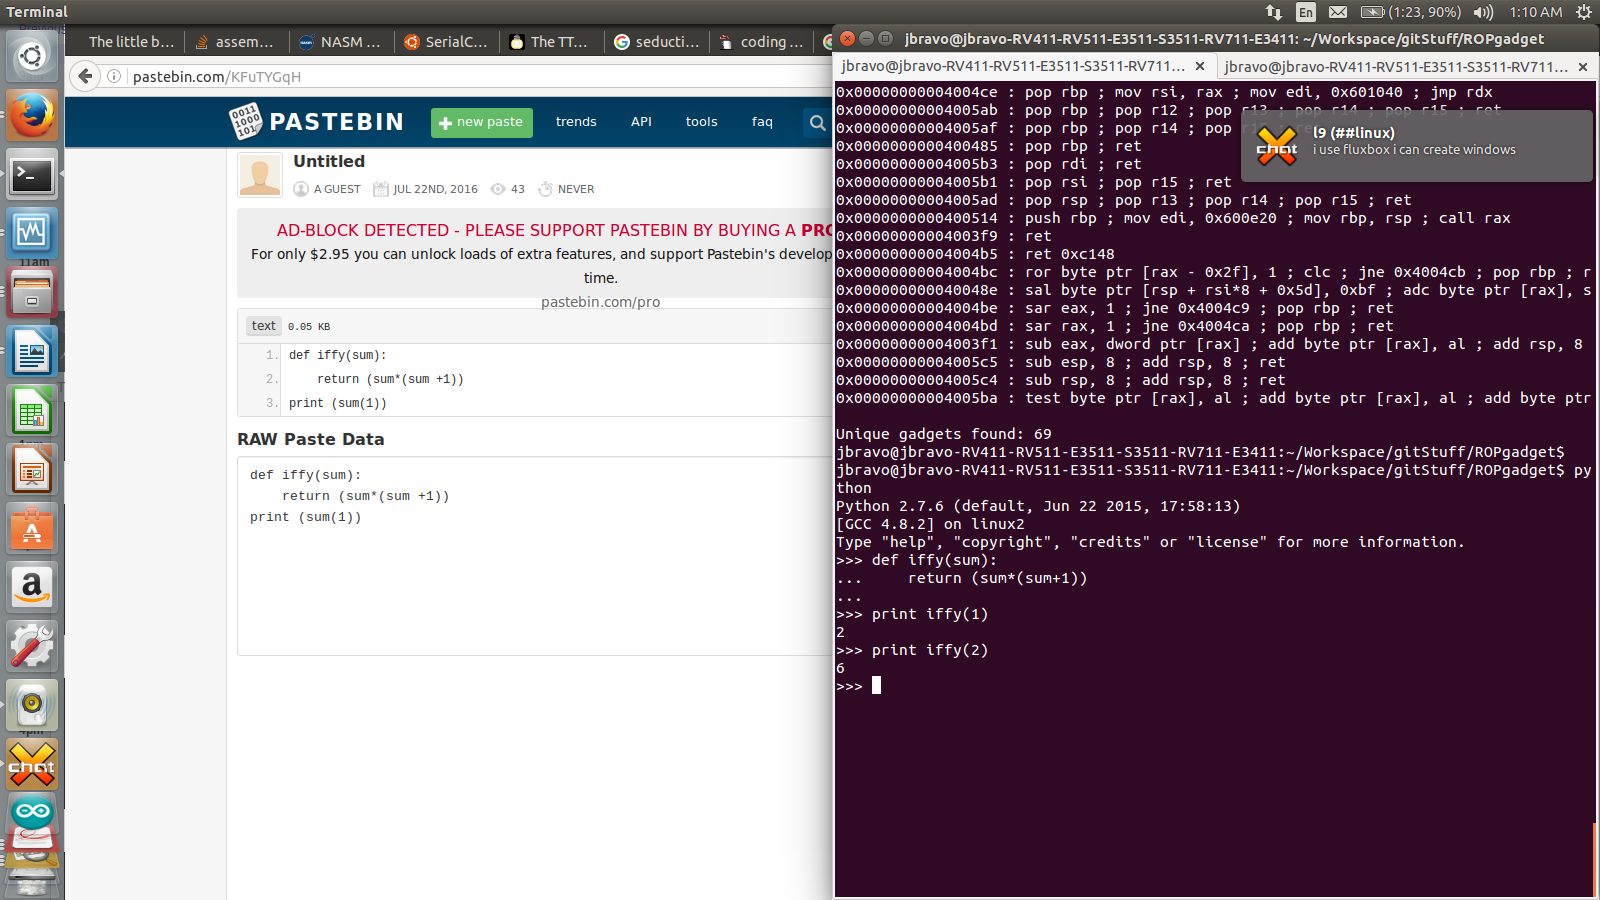The width and height of the screenshot is (1600, 900).
Task: Open the power gear session menu
Action: pyautogui.click(x=1584, y=12)
